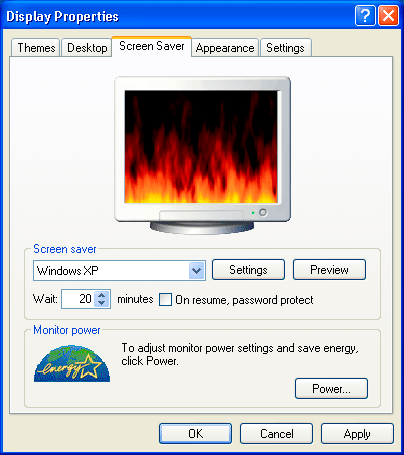This screenshot has height=455, width=404.
Task: Enable On resume, password protect checkbox
Action: click(165, 299)
